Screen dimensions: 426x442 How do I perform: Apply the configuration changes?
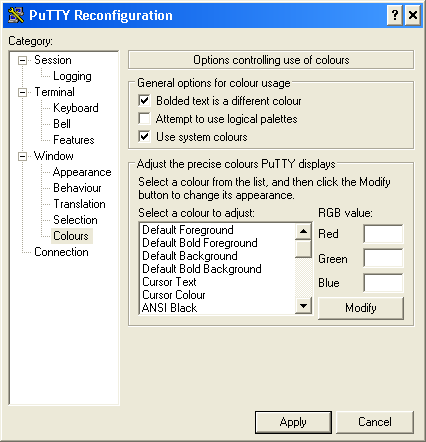(x=293, y=422)
